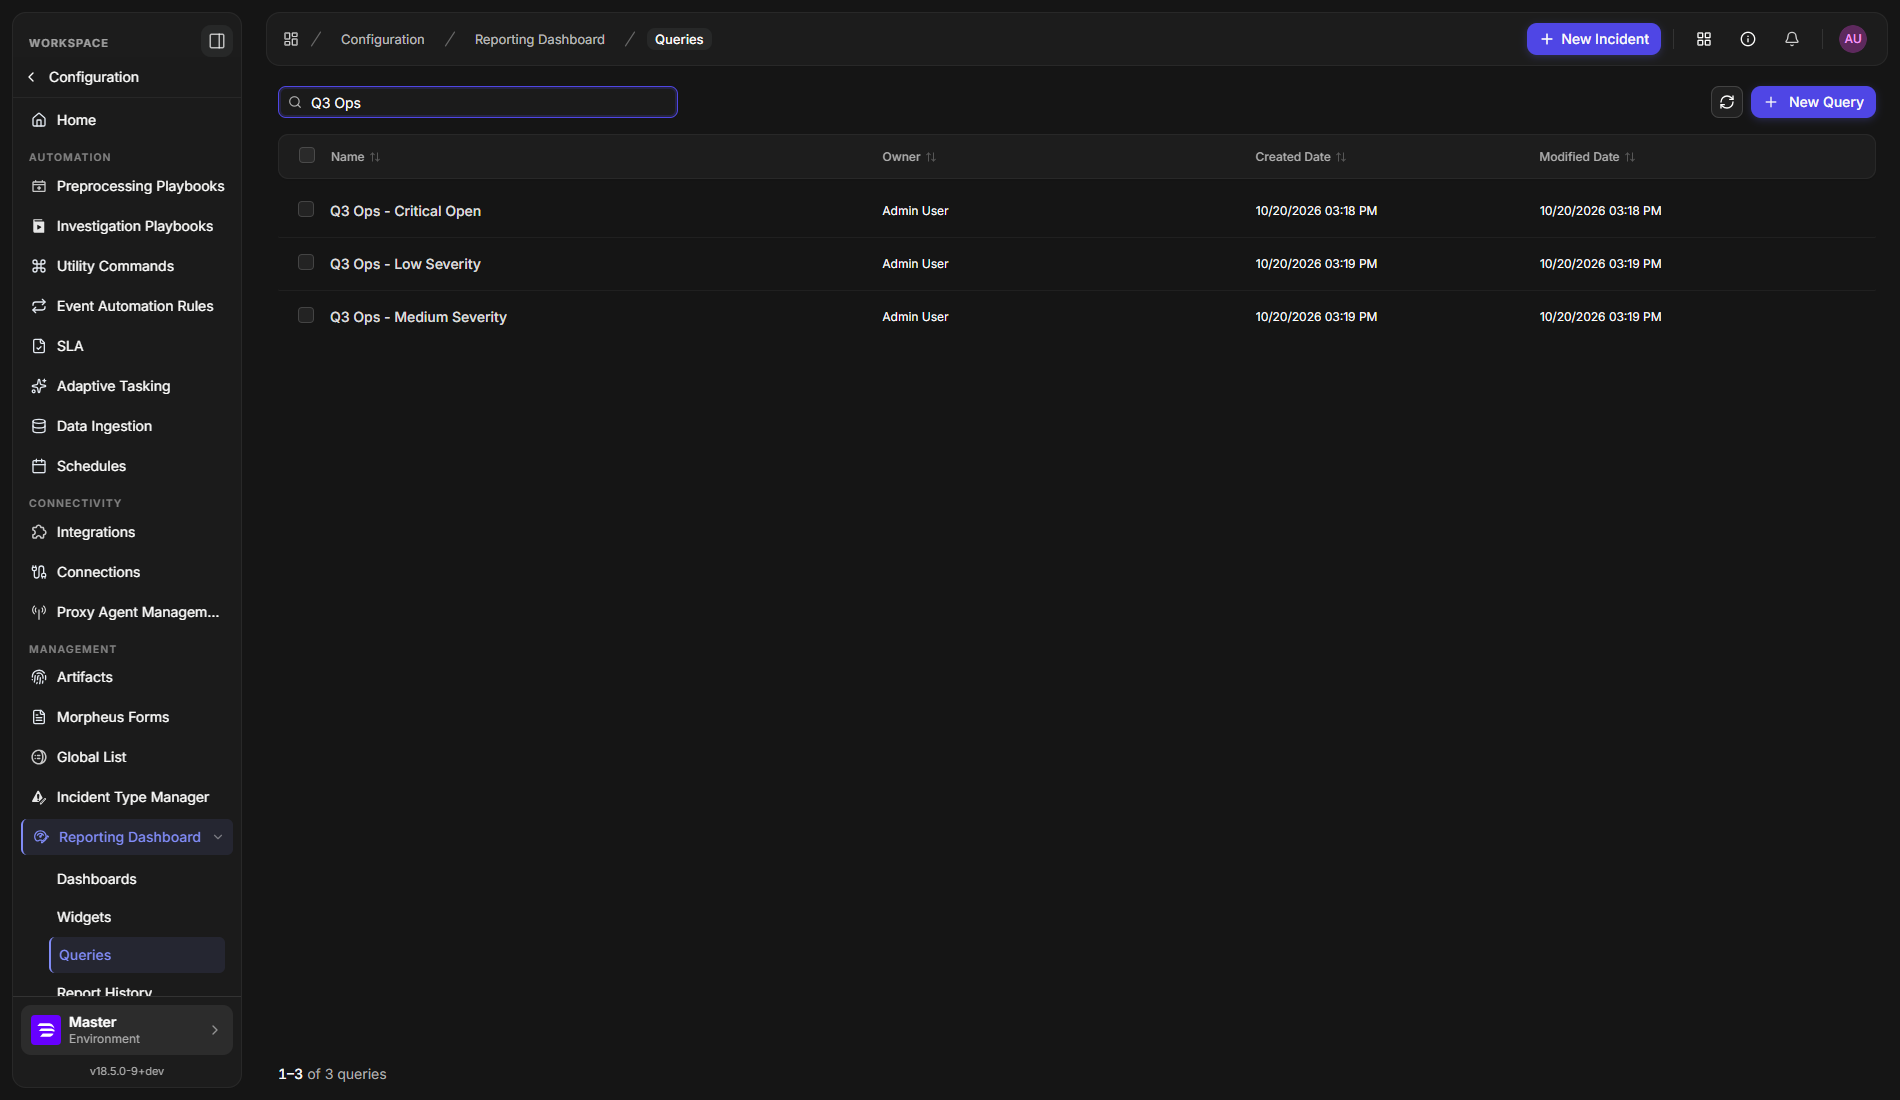1900x1100 pixels.
Task: Open the apps grid icon near New Incident
Action: 1704,39
